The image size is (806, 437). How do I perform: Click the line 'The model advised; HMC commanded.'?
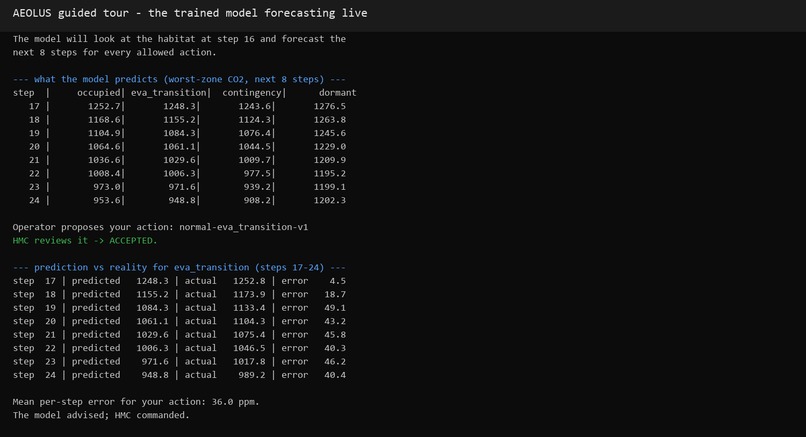pos(101,415)
